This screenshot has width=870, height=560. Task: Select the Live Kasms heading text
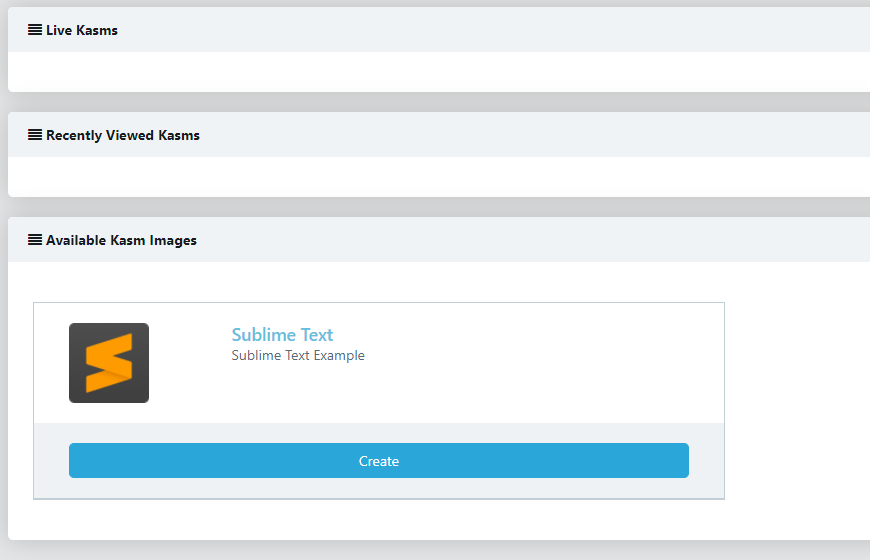[x=82, y=30]
